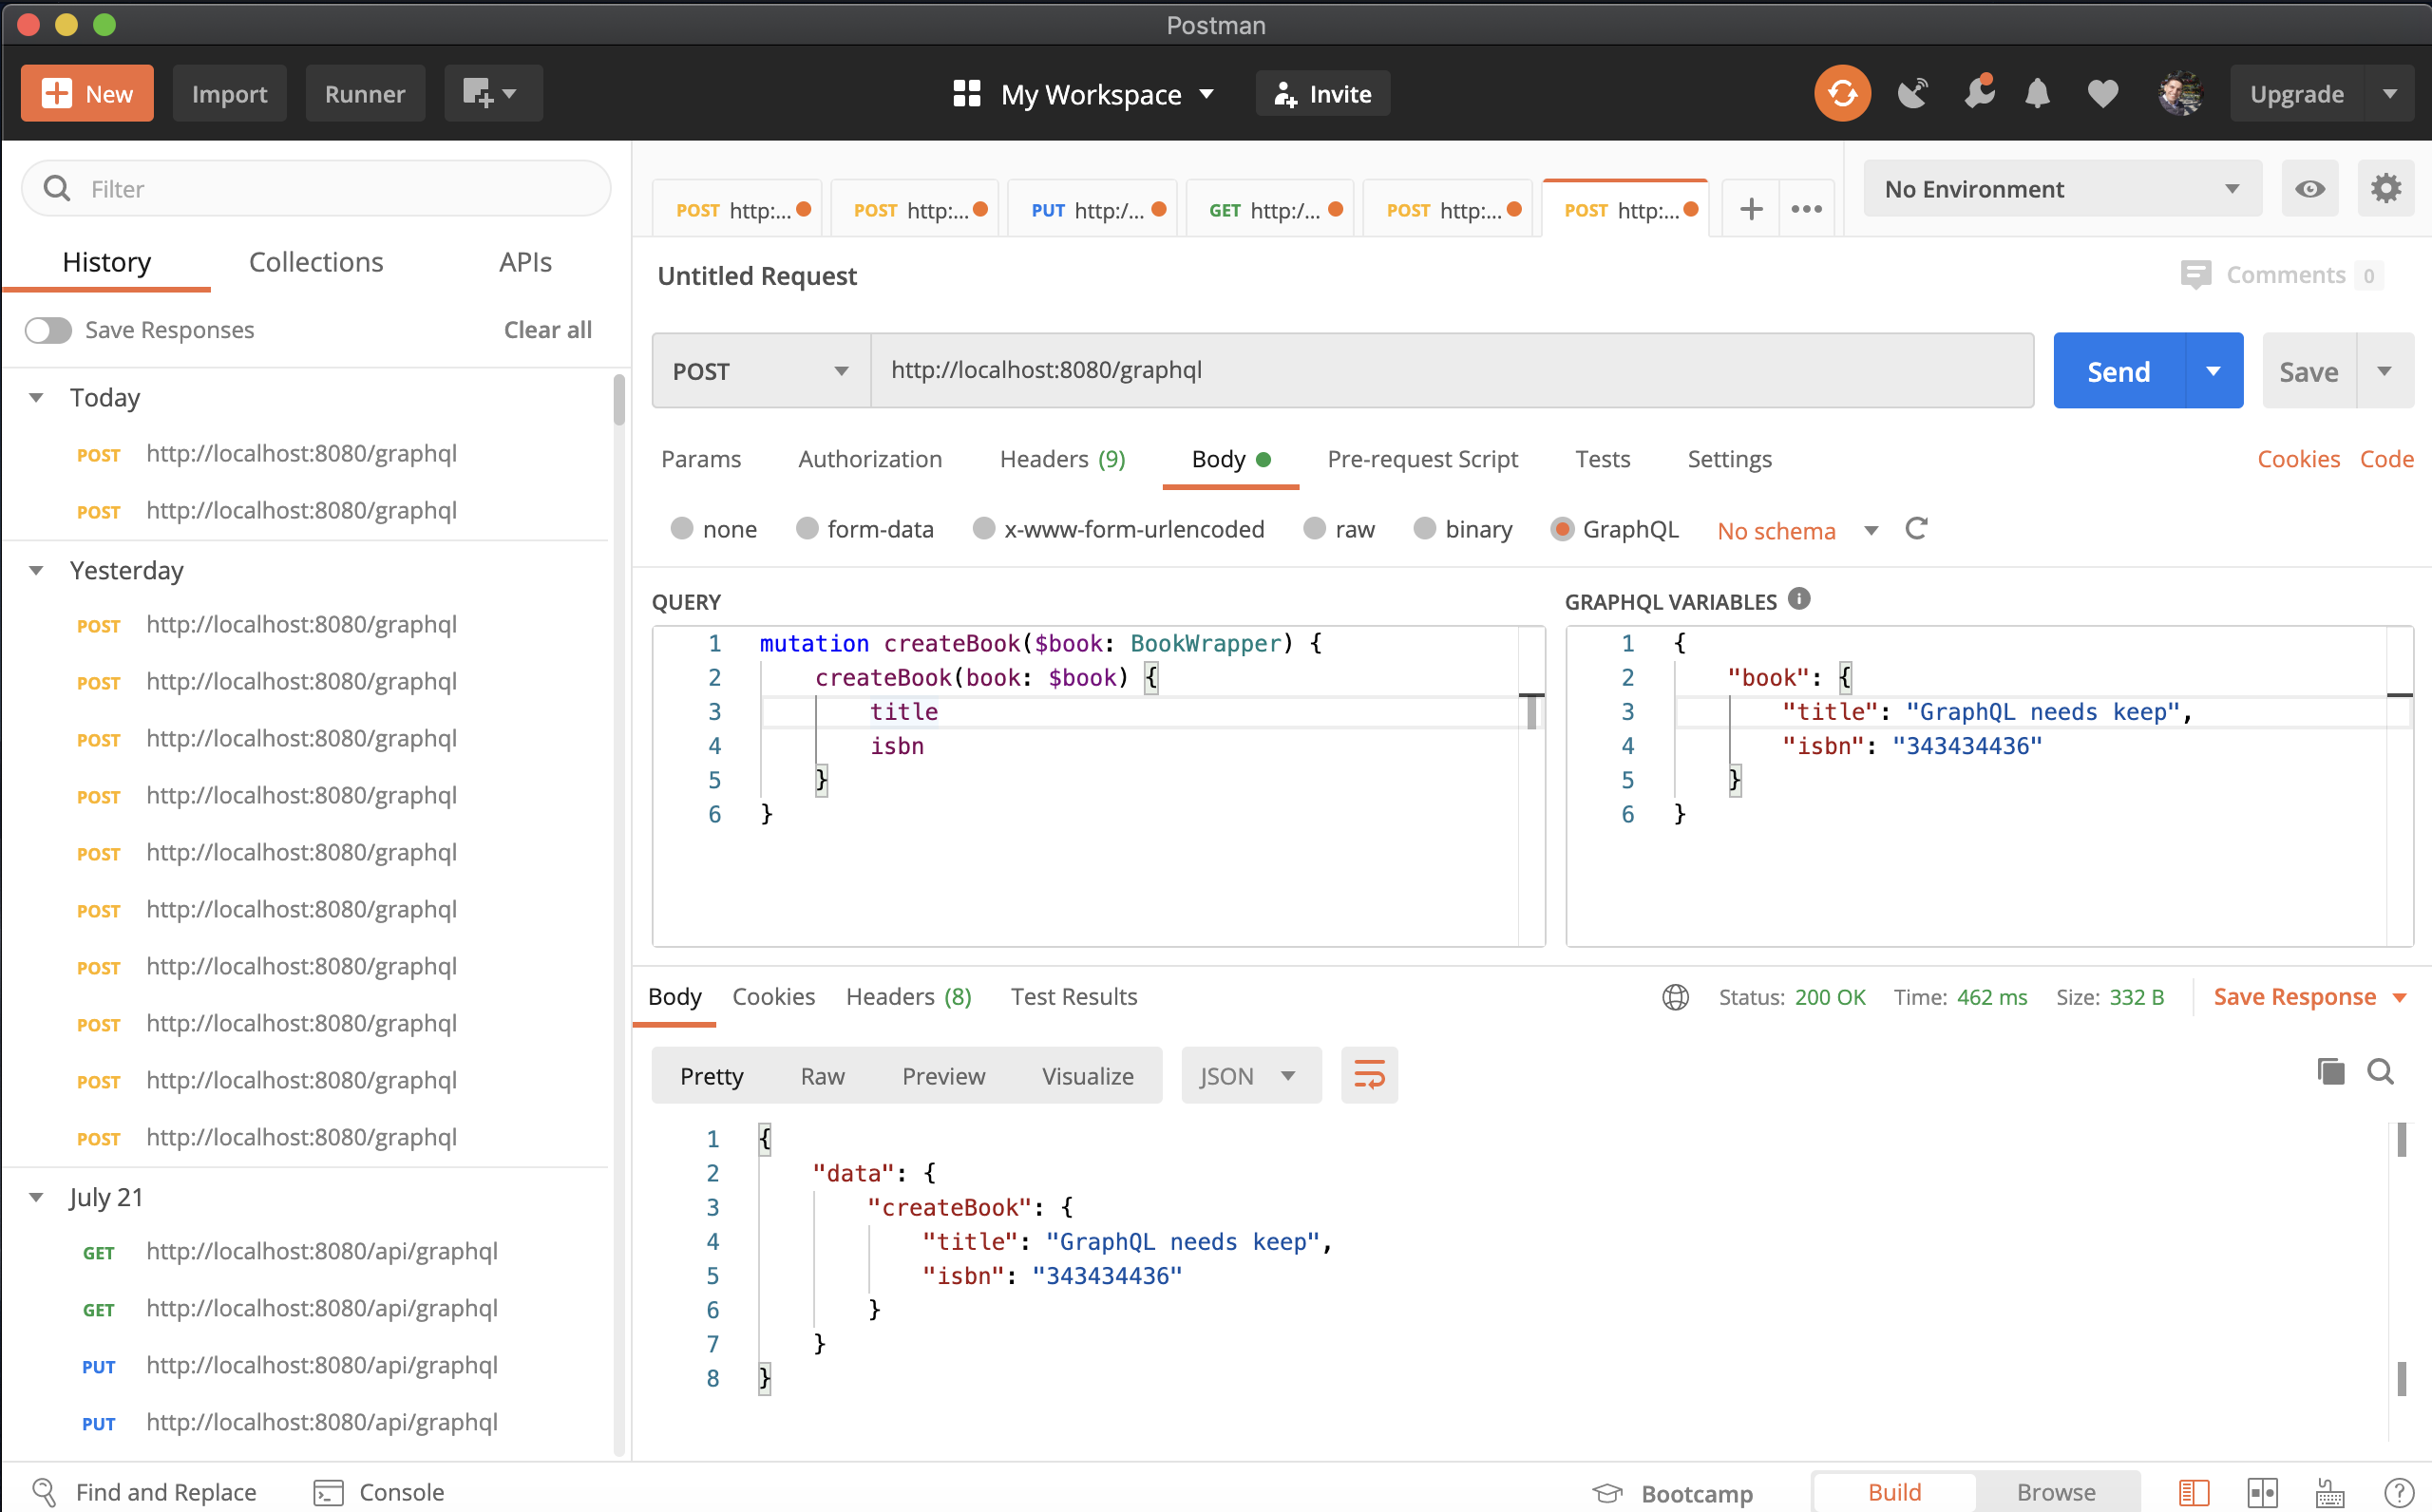Switch to Browse mode
This screenshot has width=2432, height=1512.
pos(2056,1492)
